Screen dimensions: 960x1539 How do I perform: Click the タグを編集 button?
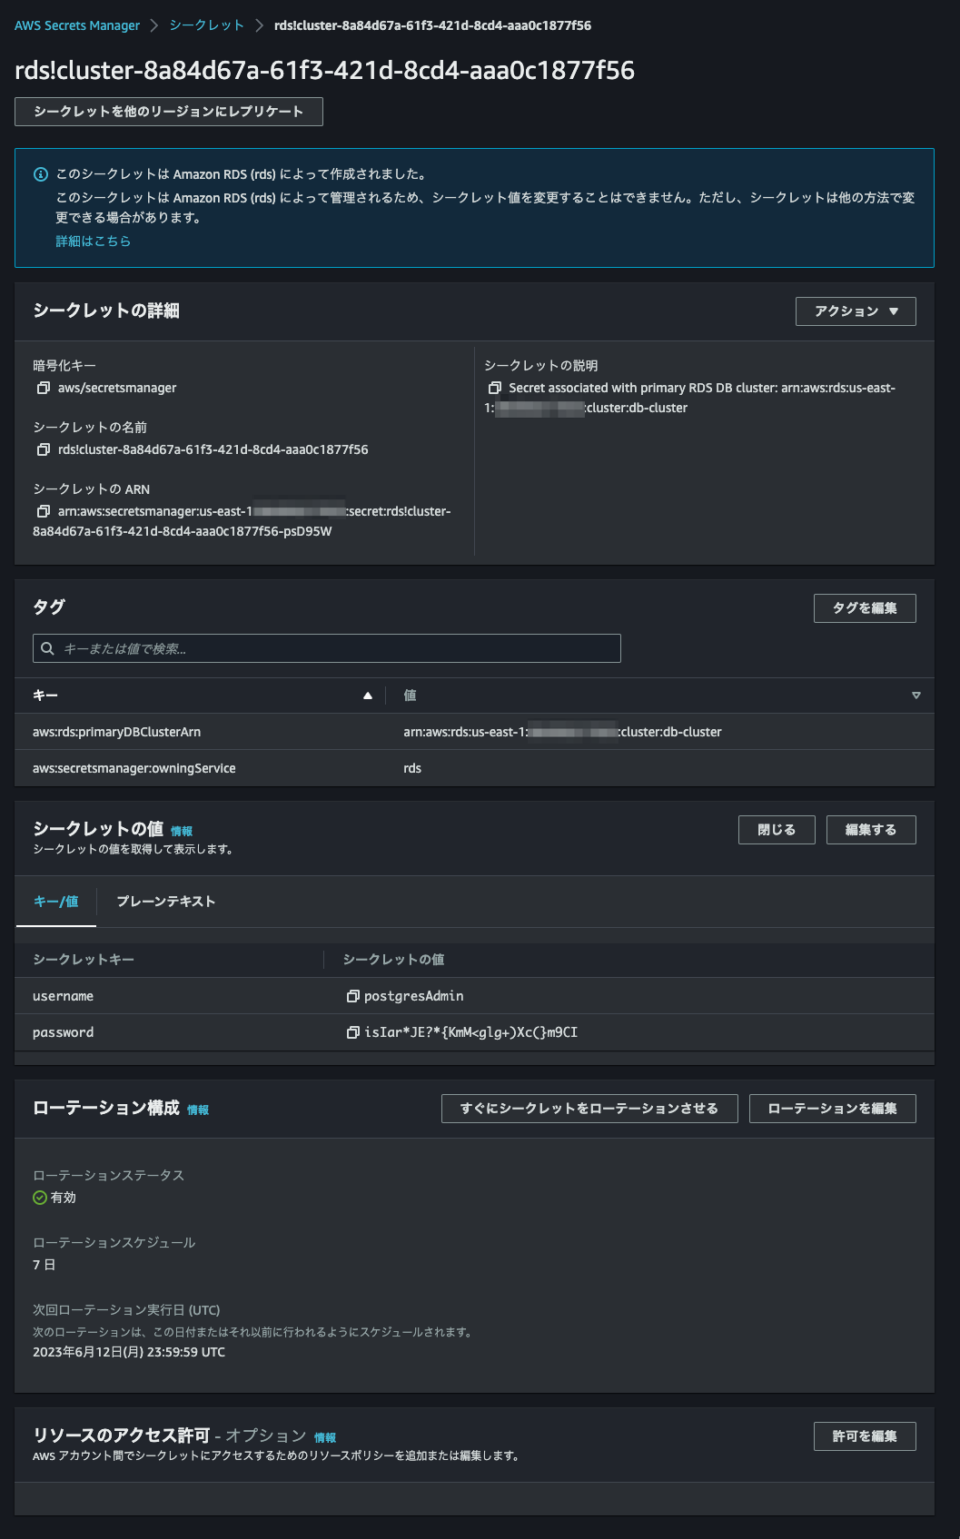coord(864,608)
